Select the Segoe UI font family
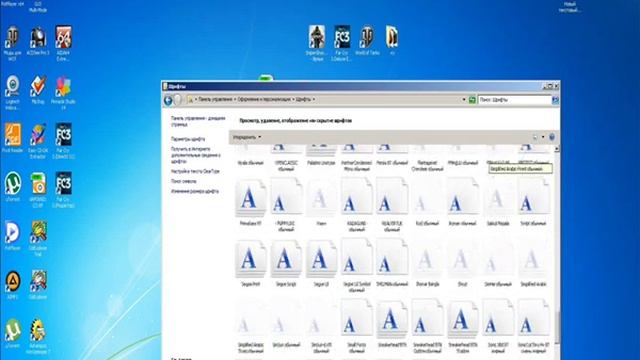Screen dimensions: 640x360 [x=321, y=263]
